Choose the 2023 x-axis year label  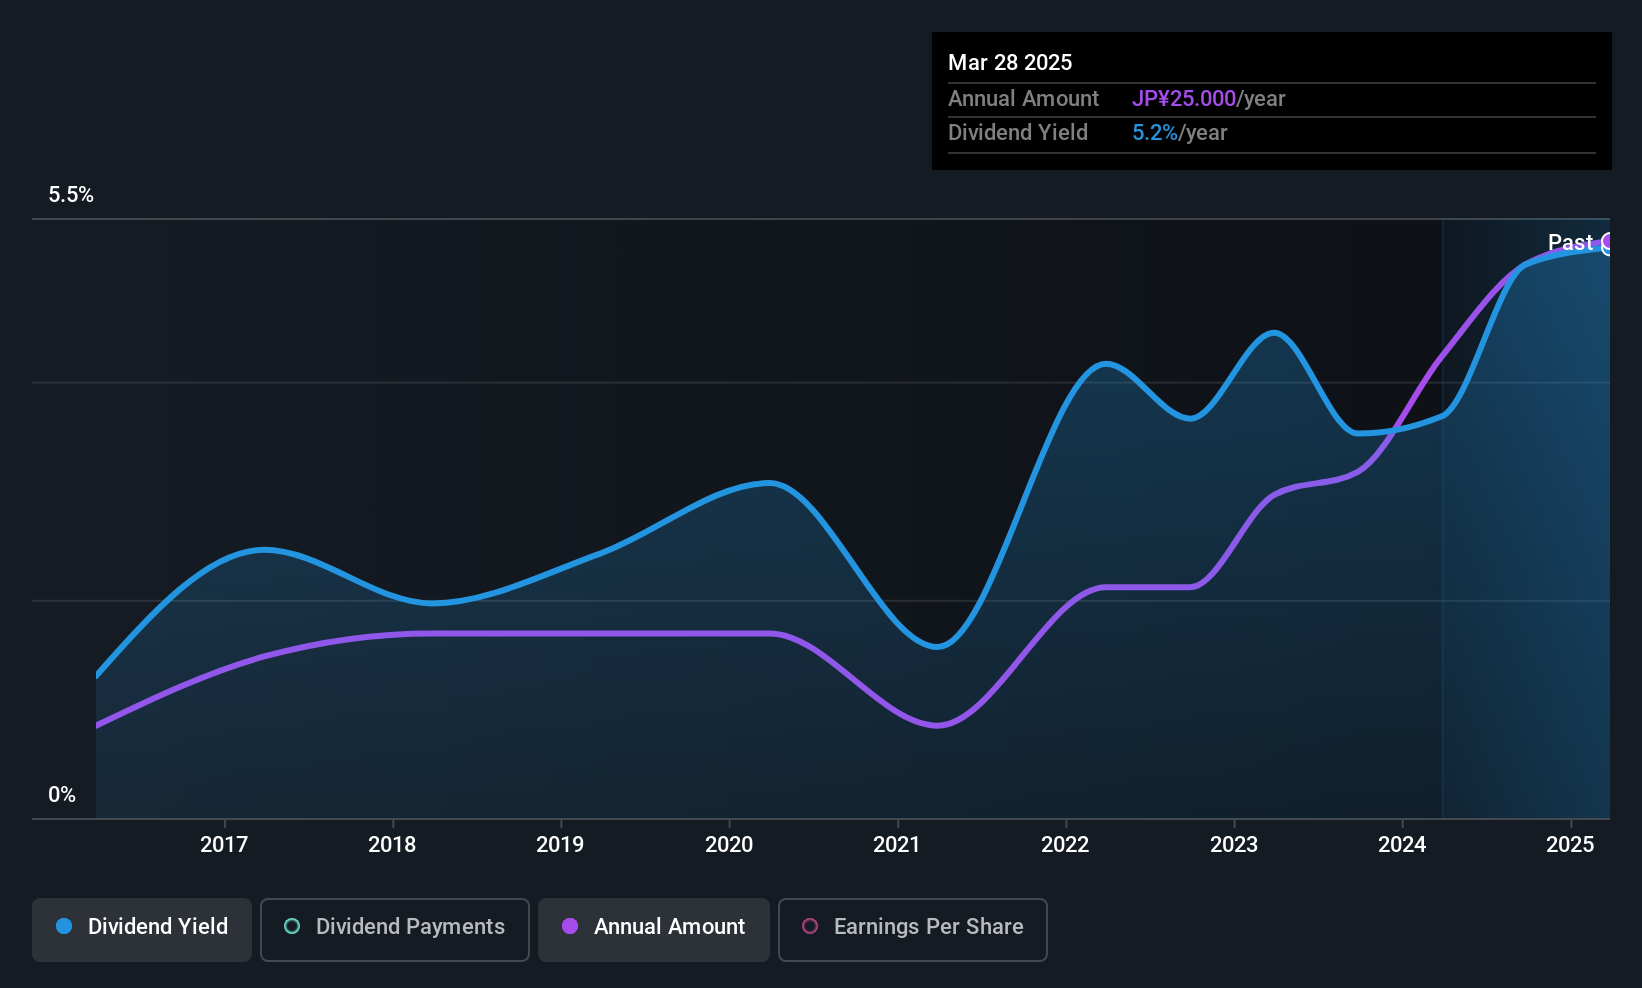pos(1234,845)
